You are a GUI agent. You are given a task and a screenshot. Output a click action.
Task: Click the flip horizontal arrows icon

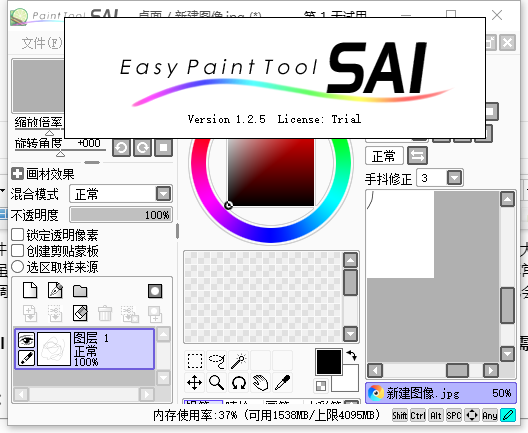point(418,156)
